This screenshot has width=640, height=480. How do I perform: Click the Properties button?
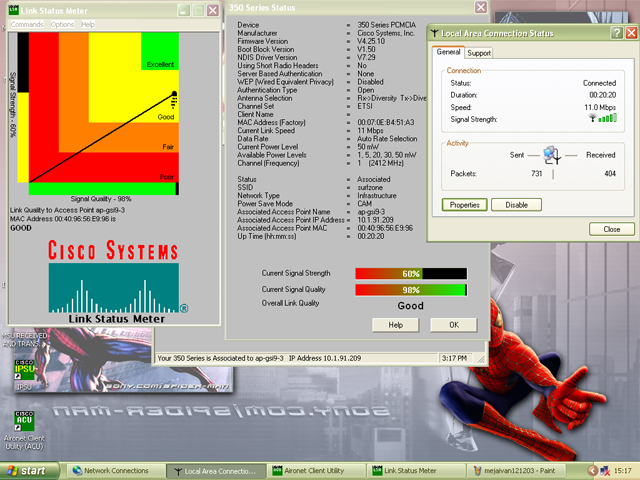(x=464, y=204)
